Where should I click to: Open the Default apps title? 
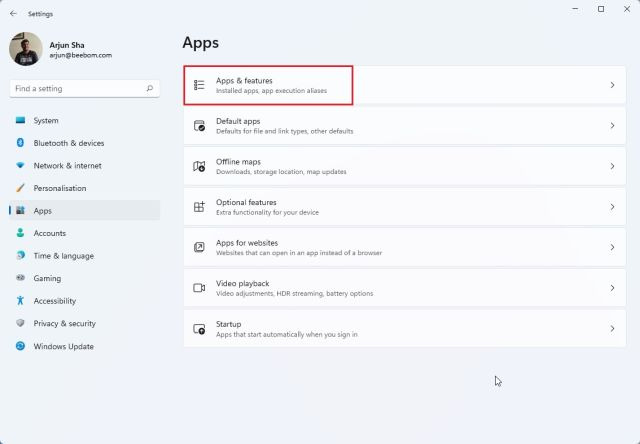tap(238, 121)
